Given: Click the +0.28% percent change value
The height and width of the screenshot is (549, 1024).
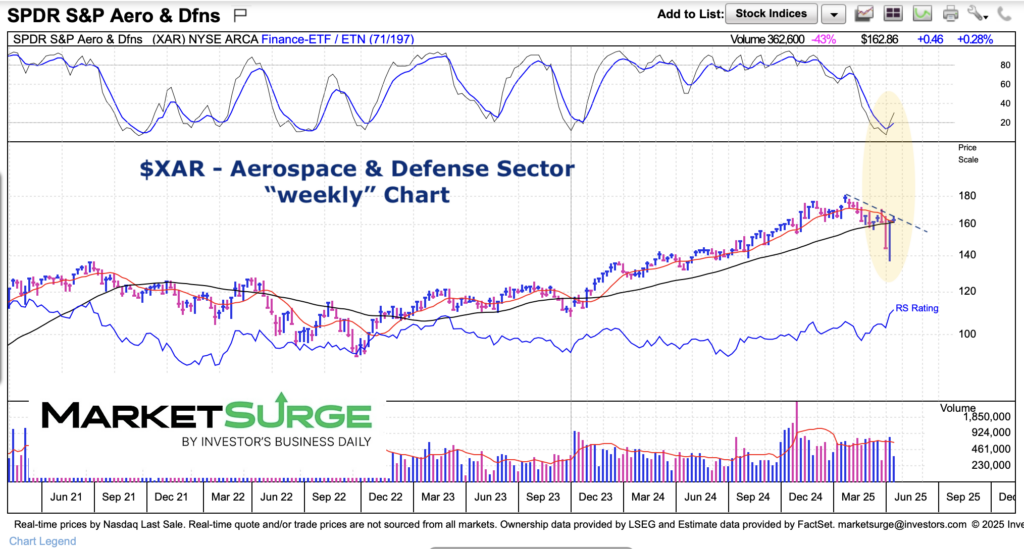Looking at the screenshot, I should [x=975, y=39].
